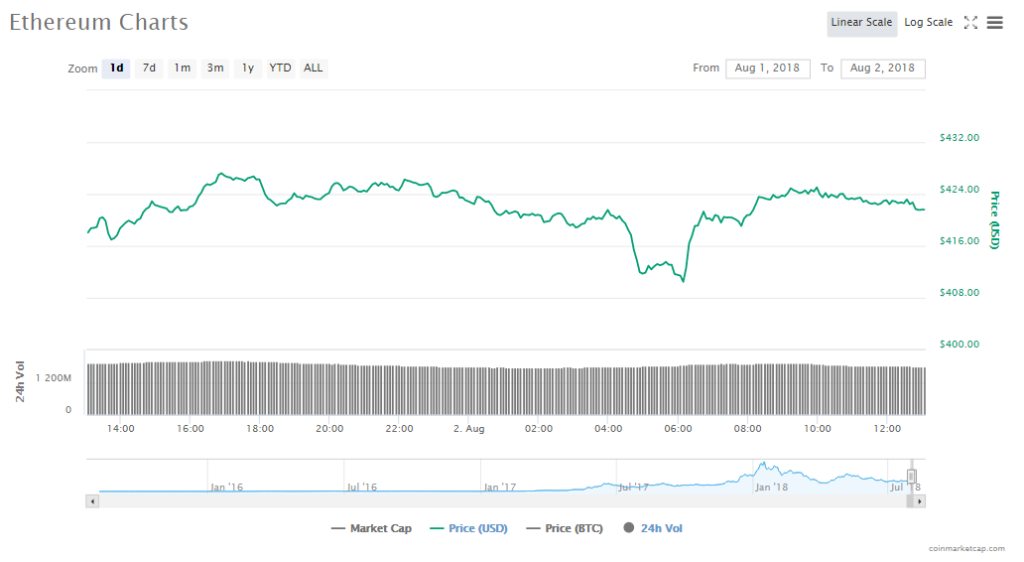1024x562 pixels.
Task: Edit the From date field
Action: [x=767, y=68]
